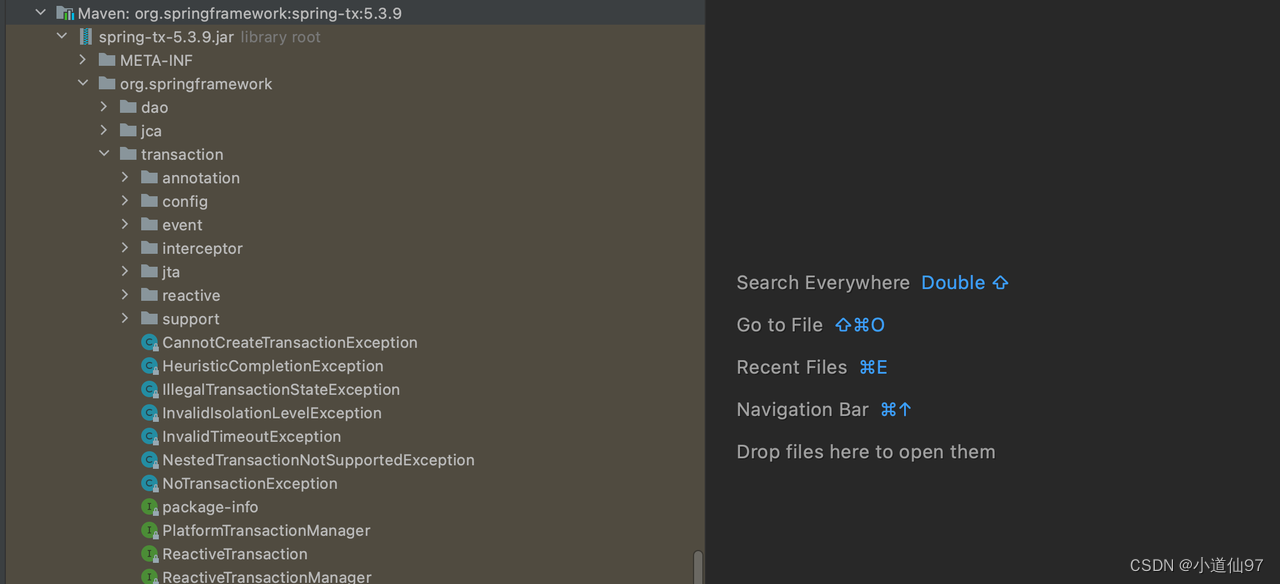
Task: Select InvalidTimeoutException class
Action: point(252,436)
